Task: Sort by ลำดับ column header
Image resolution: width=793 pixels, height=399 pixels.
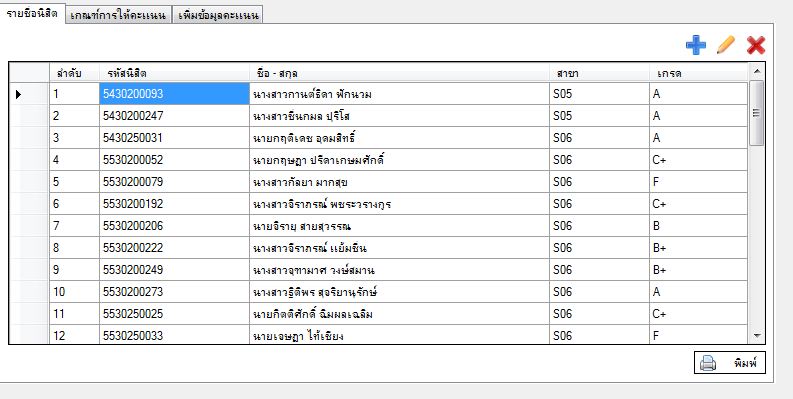Action: (74, 73)
